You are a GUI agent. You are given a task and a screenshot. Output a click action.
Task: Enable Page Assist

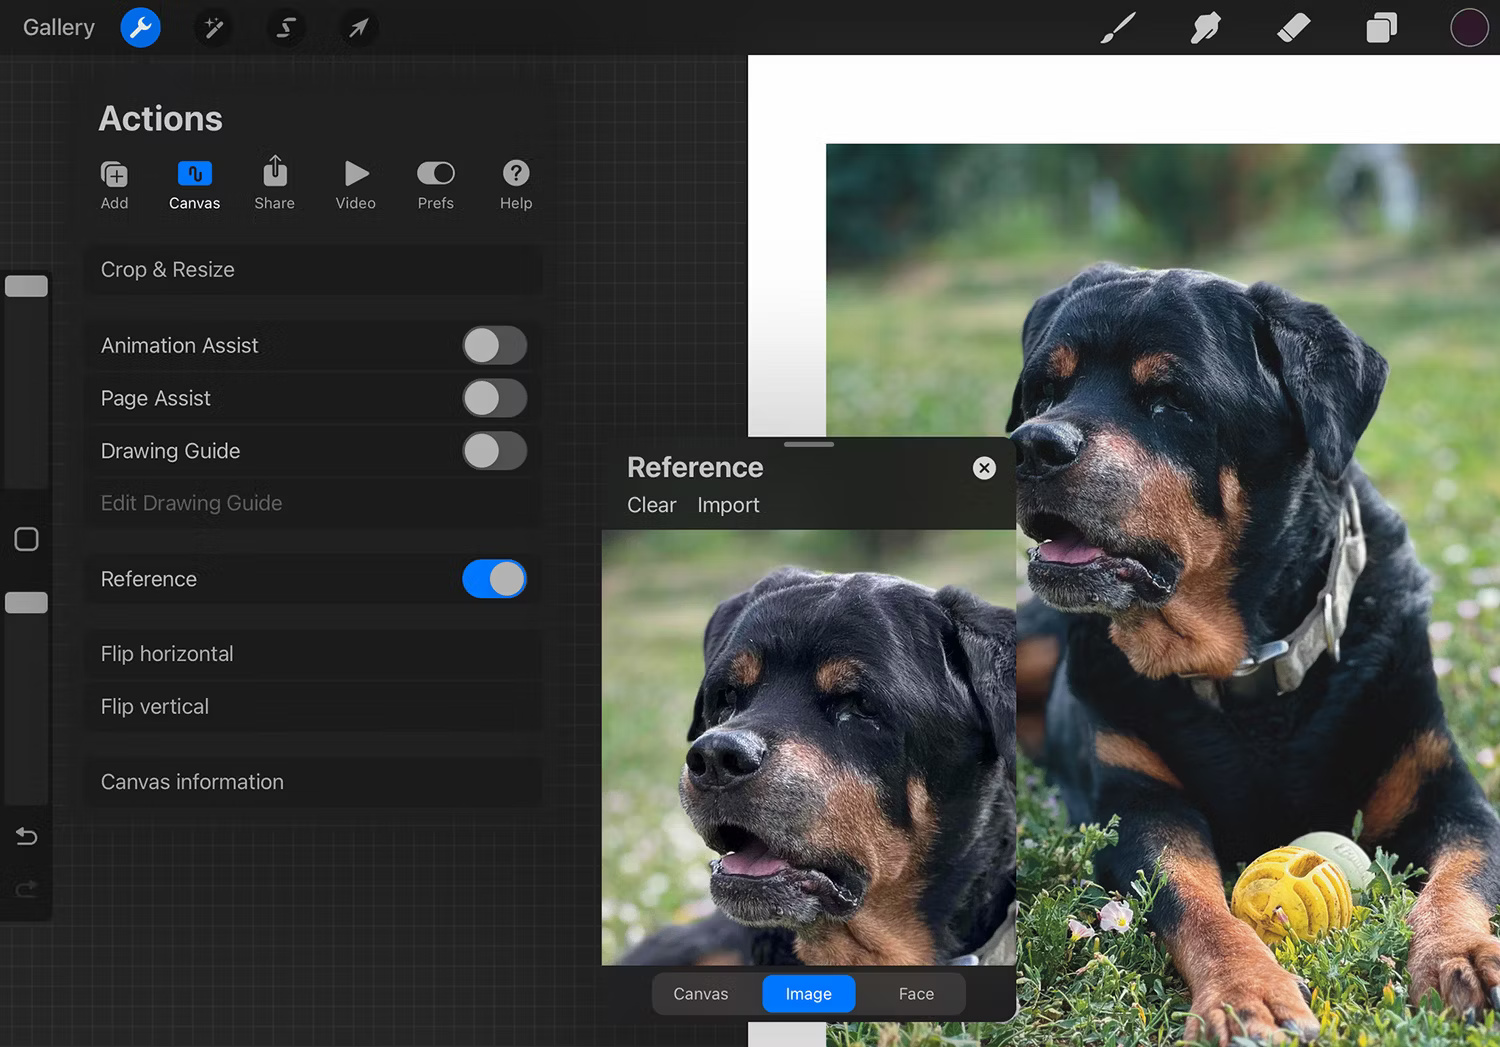(494, 398)
